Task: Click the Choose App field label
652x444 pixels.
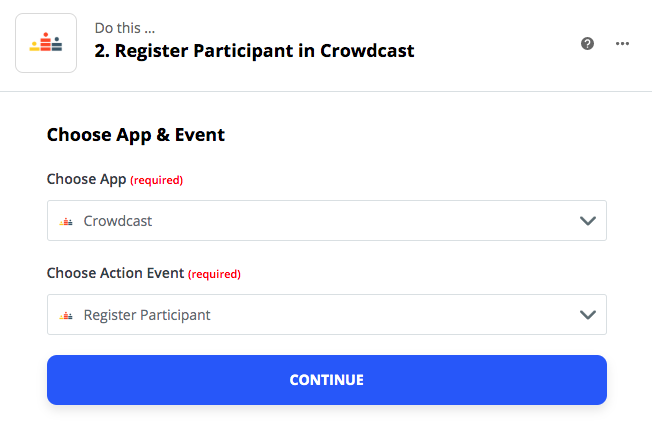Action: 86,179
